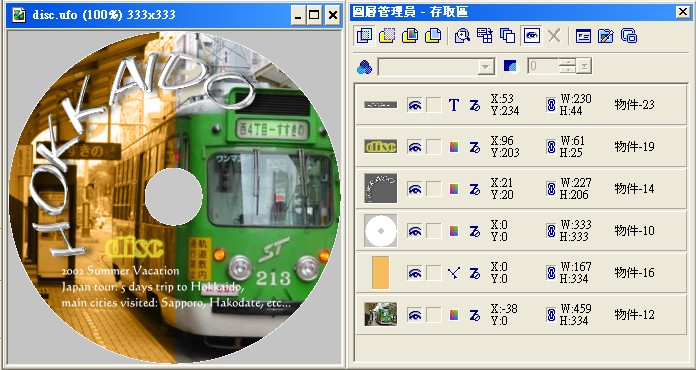Click the yellow dashed-outline layer toolbar icon
This screenshot has height=370, width=696.
387,35
